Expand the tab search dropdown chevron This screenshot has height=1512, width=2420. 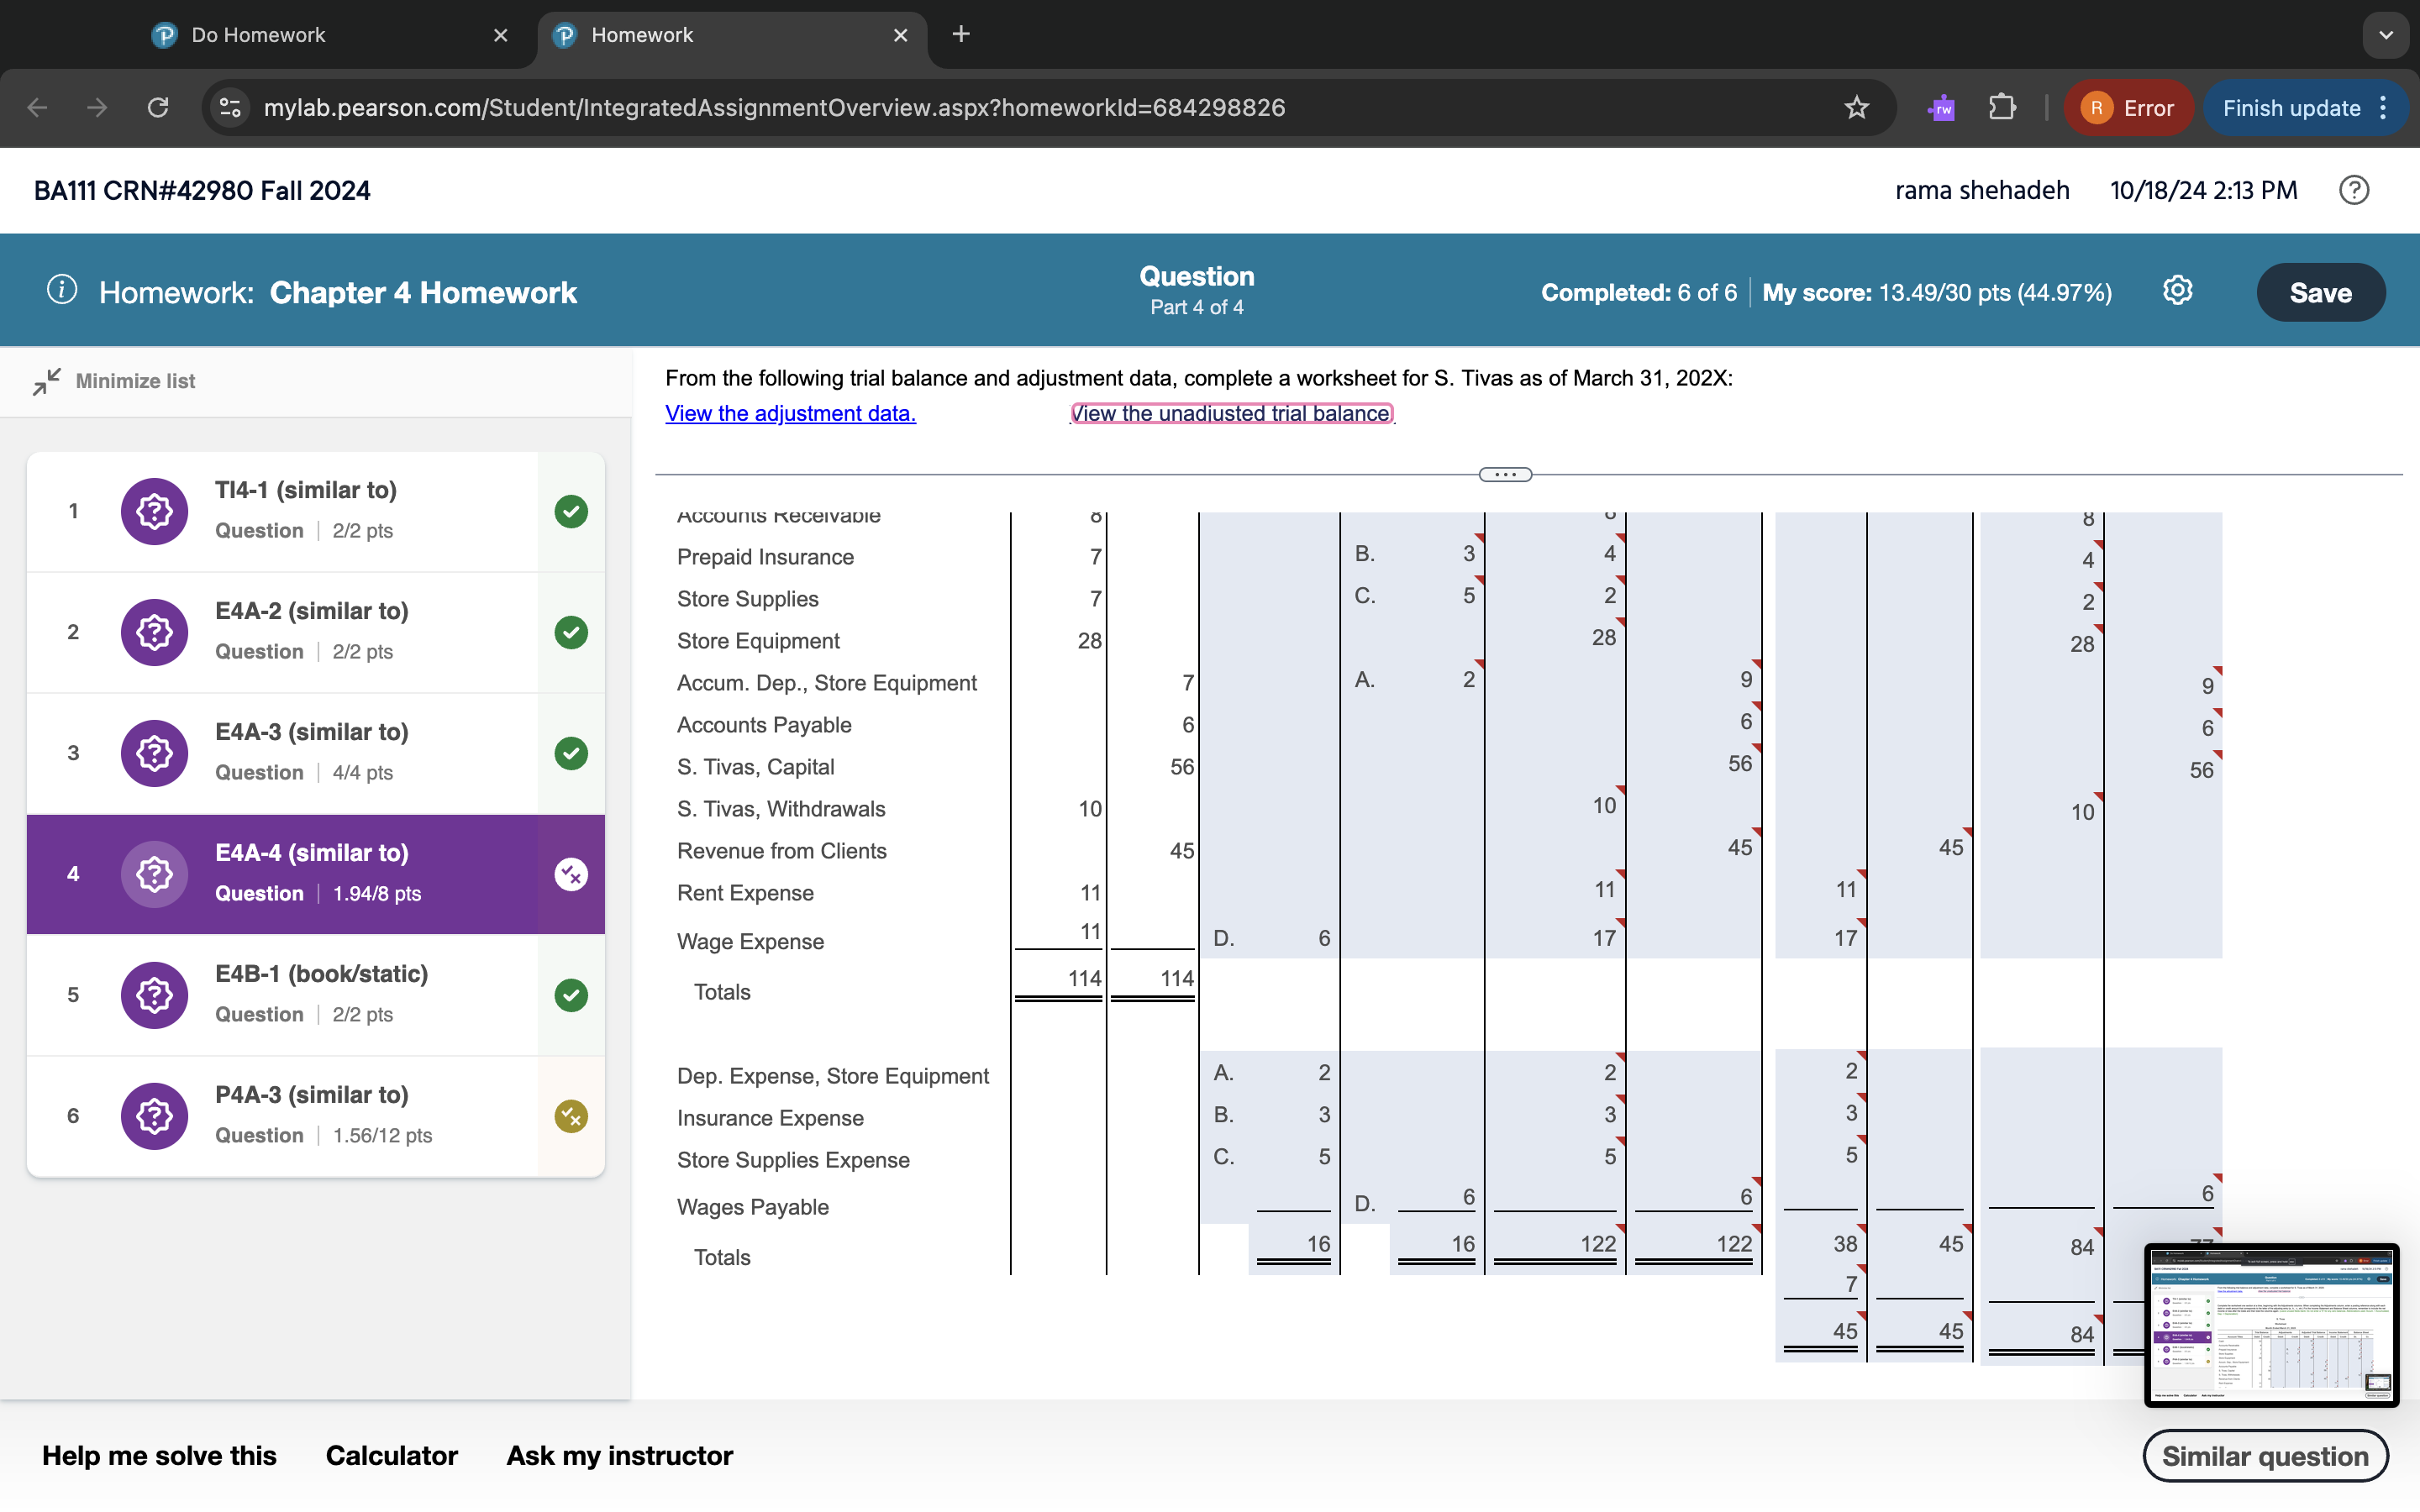click(x=2386, y=35)
